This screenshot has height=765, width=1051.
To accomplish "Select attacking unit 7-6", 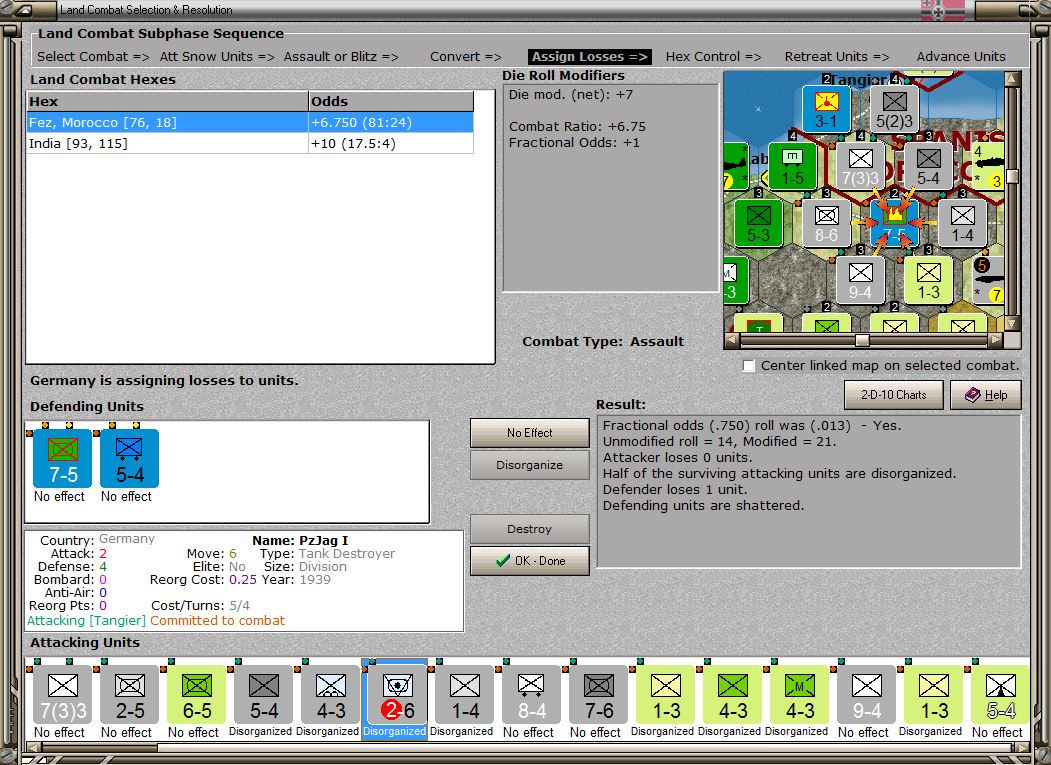I will click(599, 695).
